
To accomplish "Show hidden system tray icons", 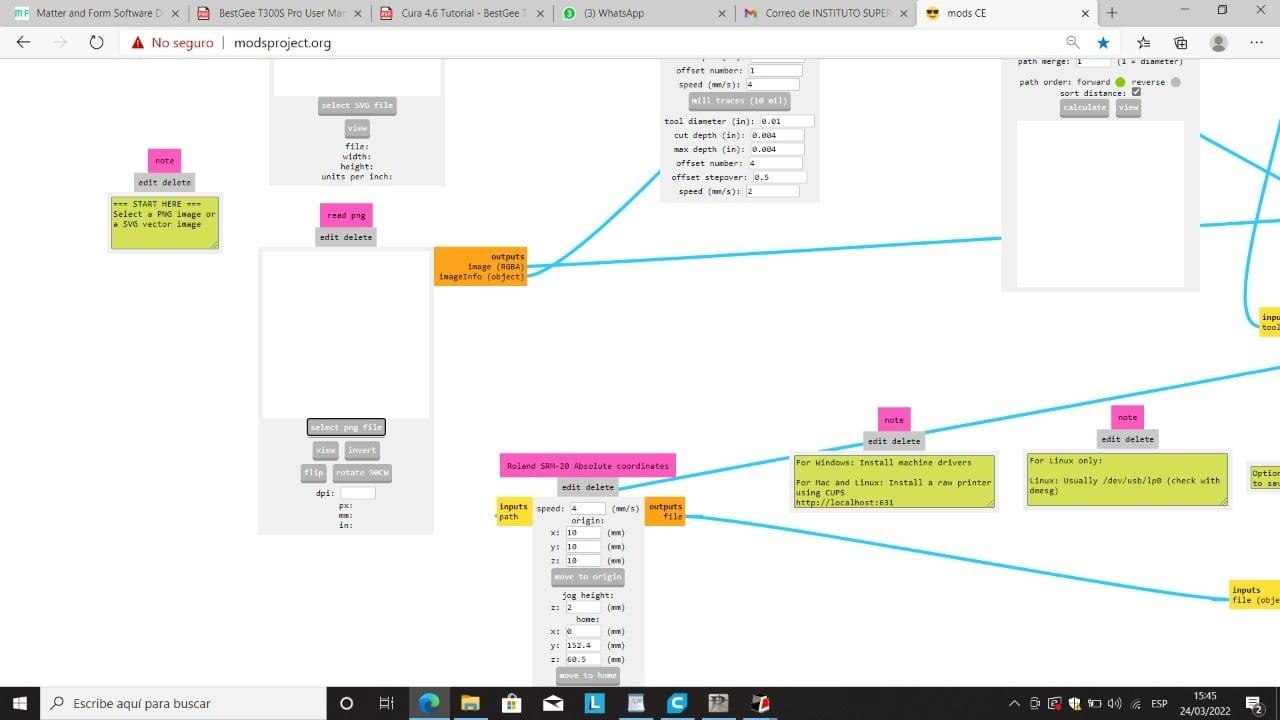I will [1015, 703].
